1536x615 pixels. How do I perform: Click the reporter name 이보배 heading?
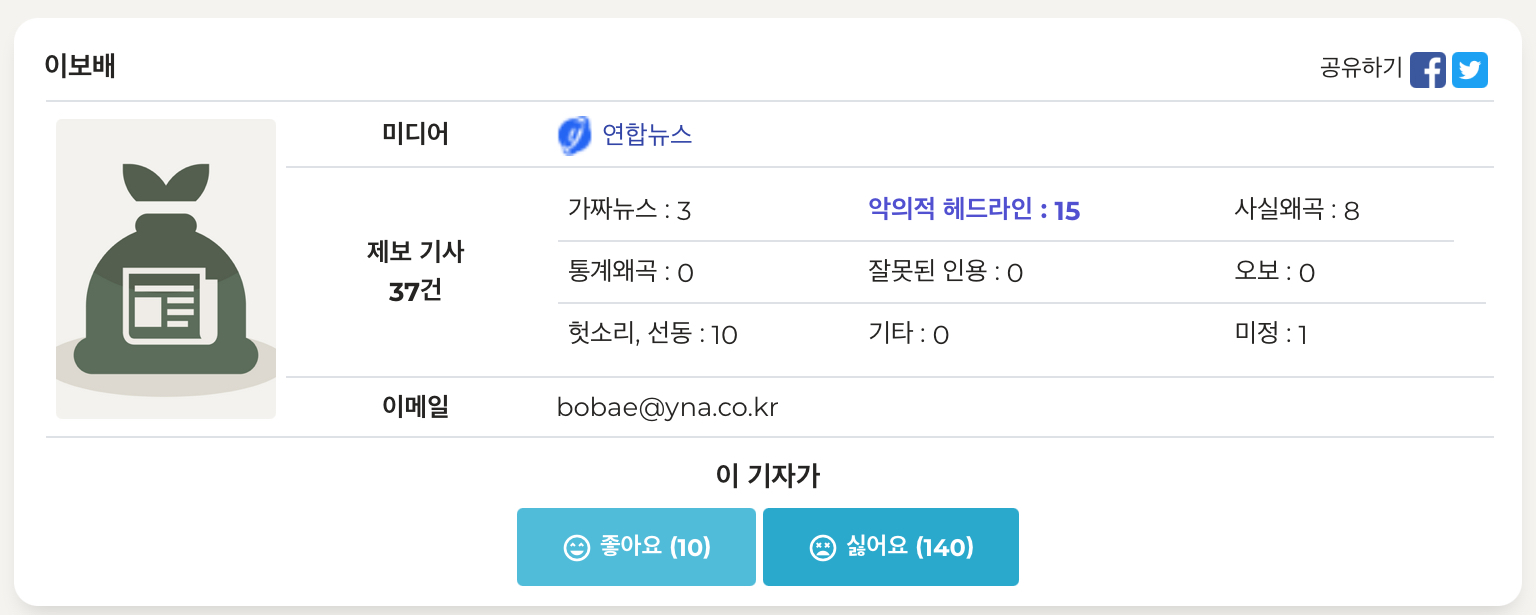[80, 66]
